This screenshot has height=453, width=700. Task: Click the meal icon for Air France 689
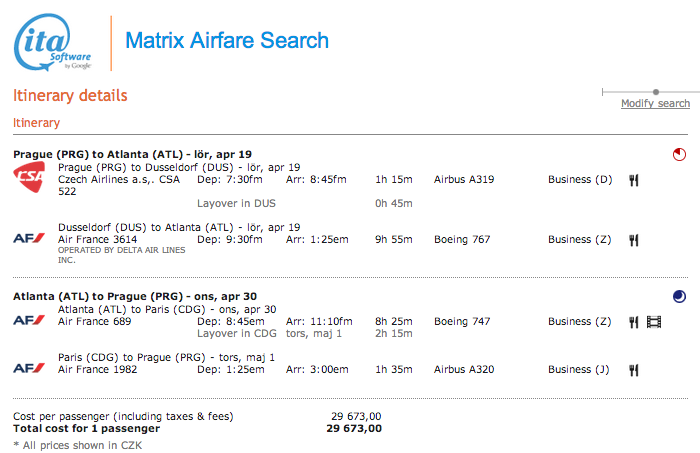pos(633,322)
